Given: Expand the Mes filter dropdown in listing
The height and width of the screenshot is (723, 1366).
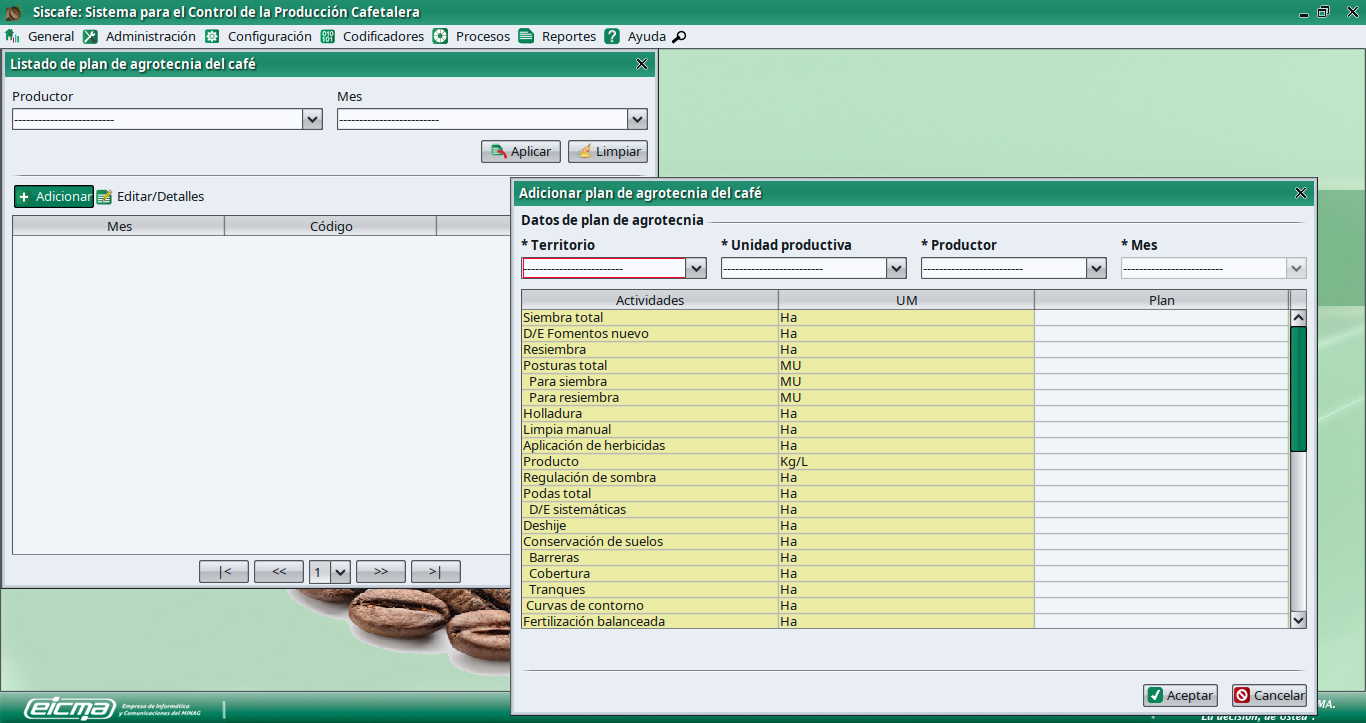Looking at the screenshot, I should (637, 119).
